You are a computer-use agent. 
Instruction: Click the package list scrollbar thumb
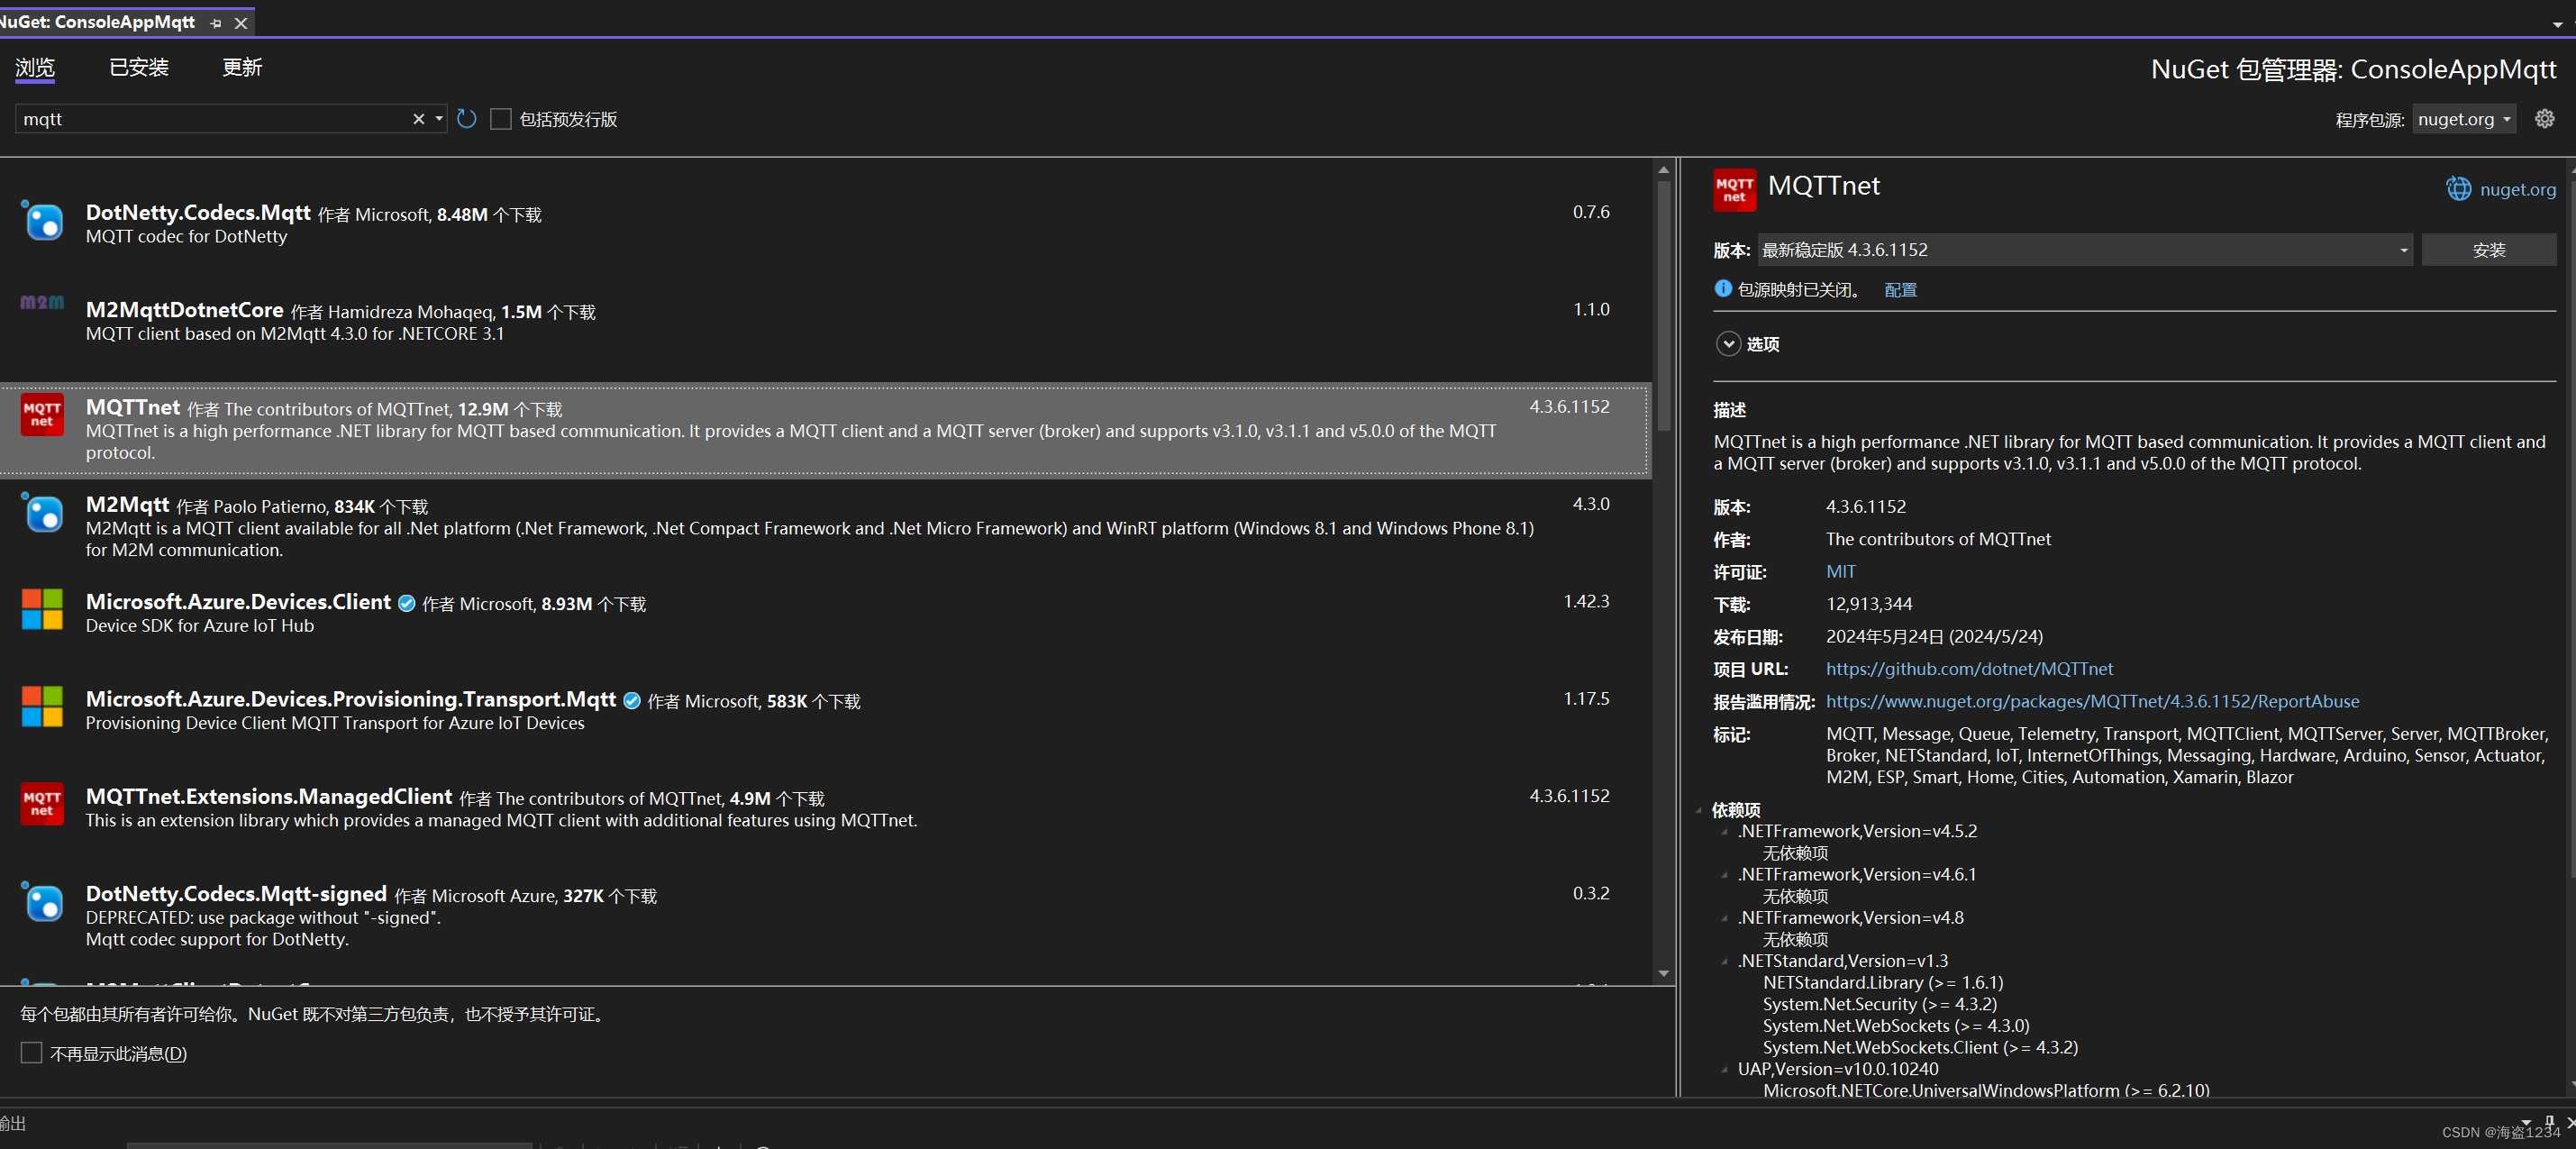pyautogui.click(x=1663, y=305)
